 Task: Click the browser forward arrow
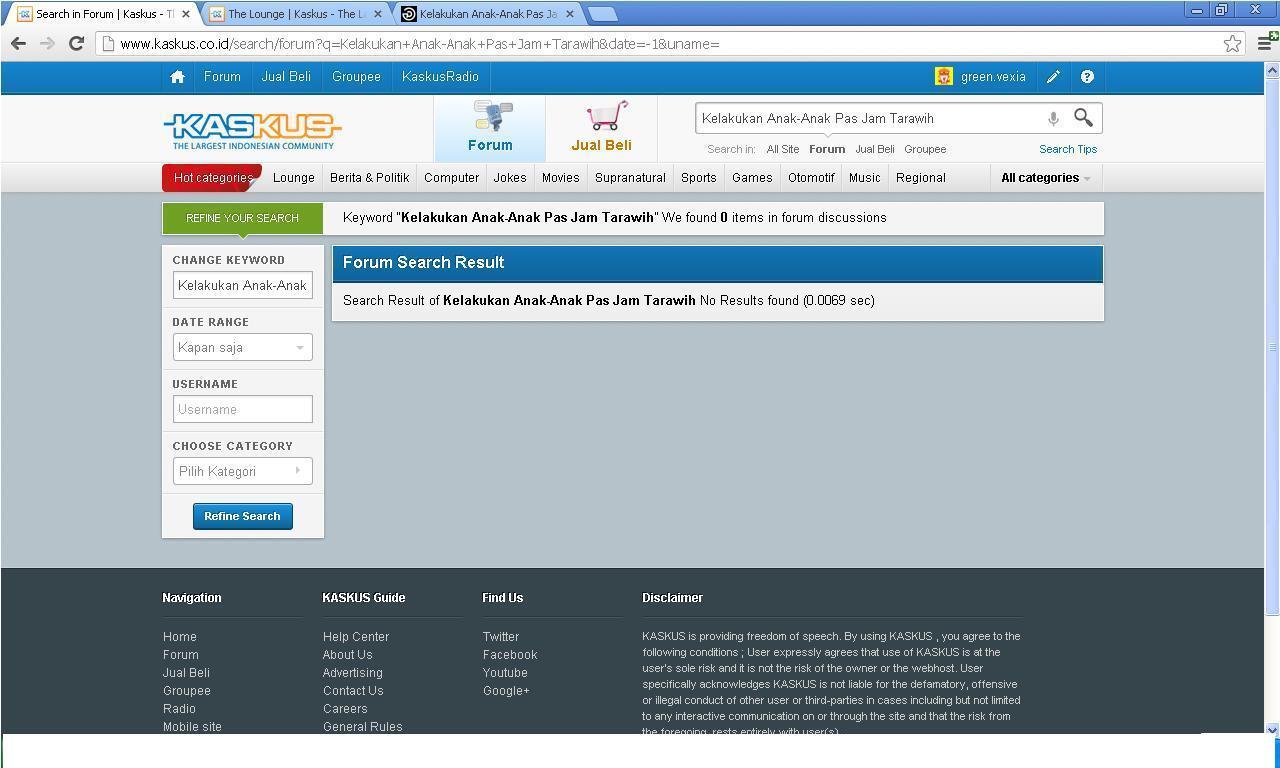[47, 43]
